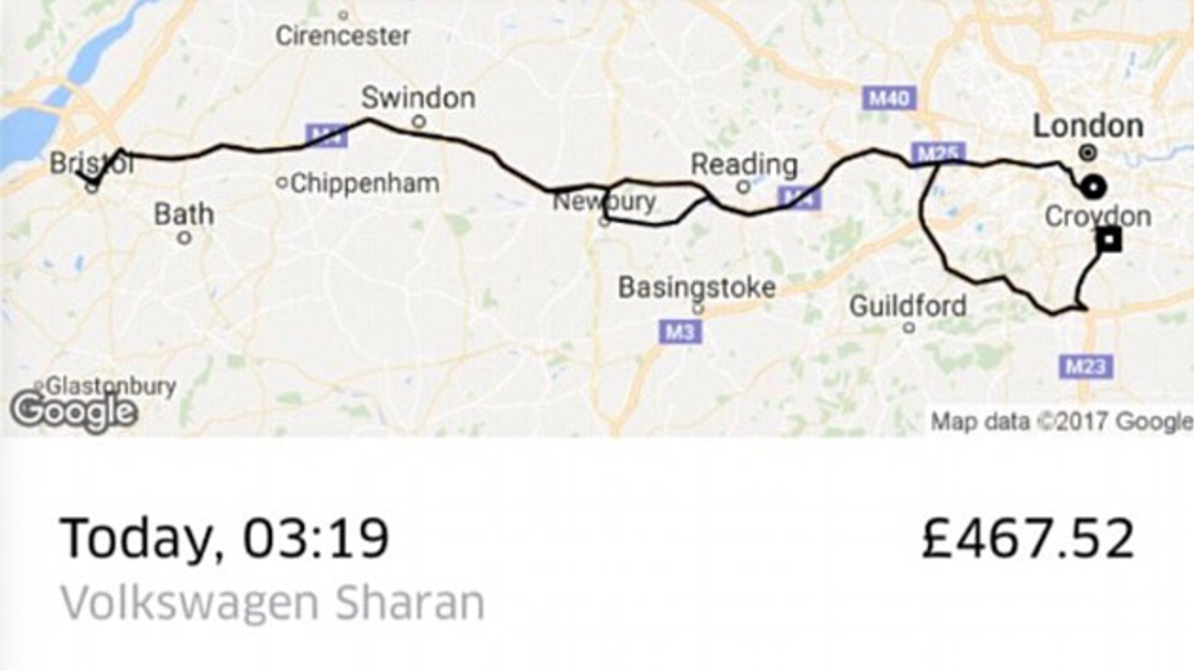Select the Basingstoke town label
Screen dimensions: 1194x671
point(697,288)
